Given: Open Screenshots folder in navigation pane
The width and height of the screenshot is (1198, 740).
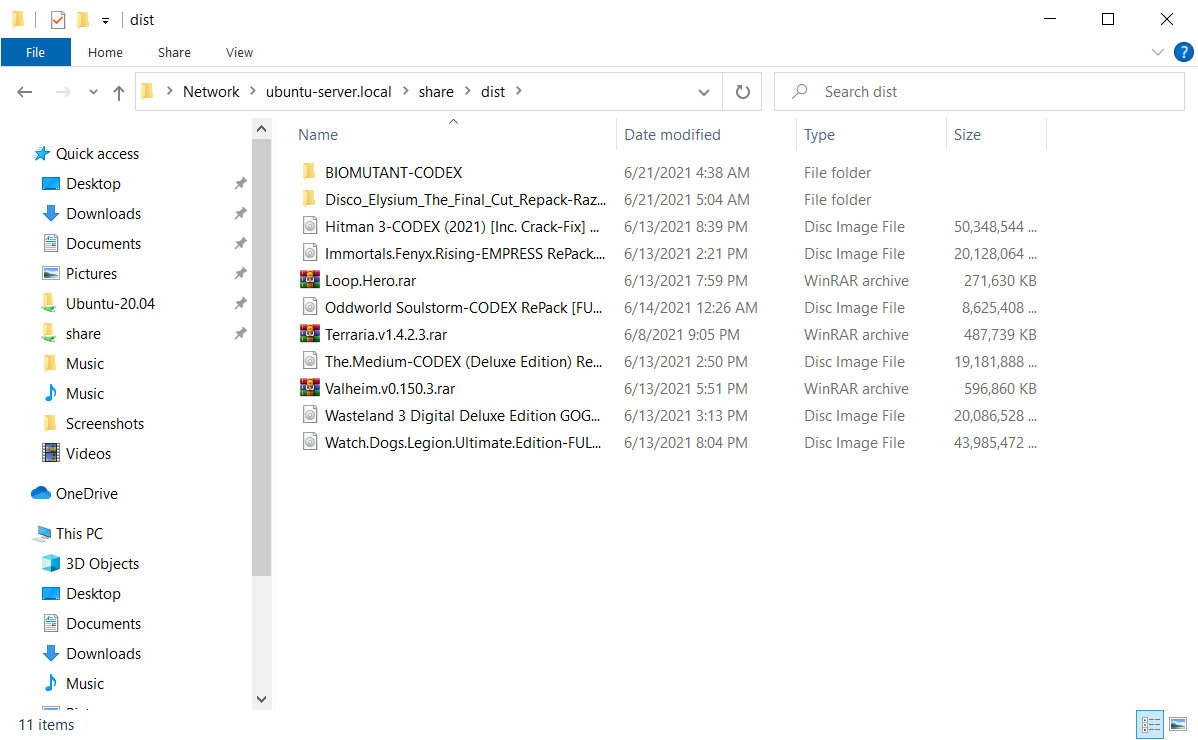Looking at the screenshot, I should pos(105,424).
